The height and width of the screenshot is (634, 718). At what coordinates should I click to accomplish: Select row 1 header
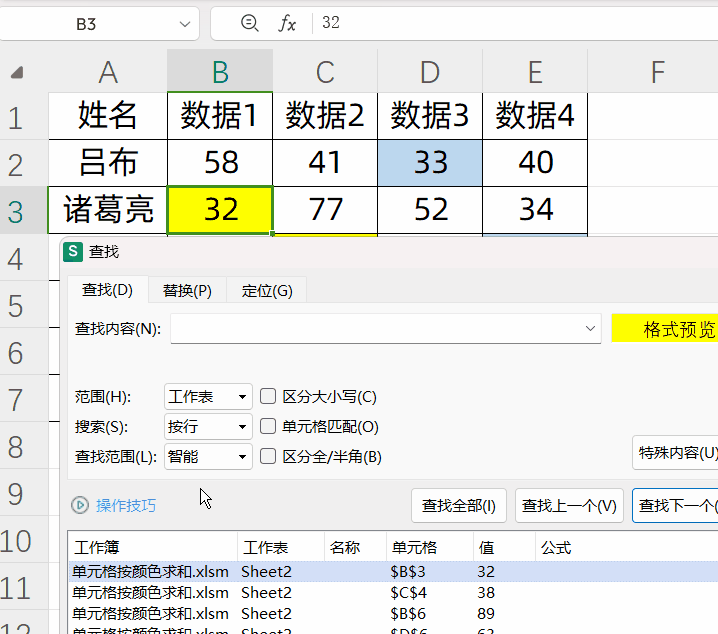point(24,116)
